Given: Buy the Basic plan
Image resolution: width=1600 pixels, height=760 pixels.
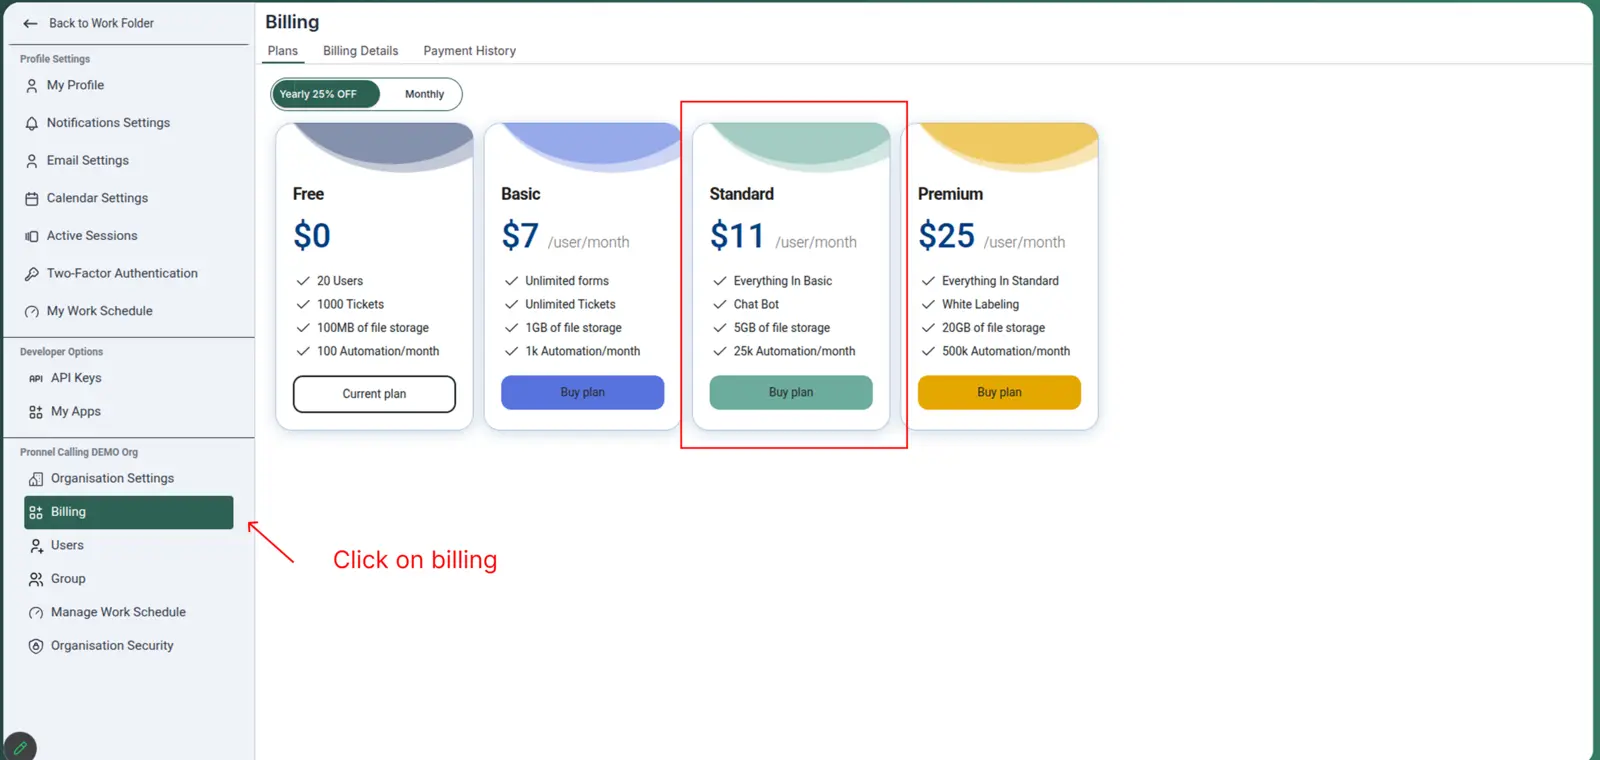Looking at the screenshot, I should (x=582, y=392).
